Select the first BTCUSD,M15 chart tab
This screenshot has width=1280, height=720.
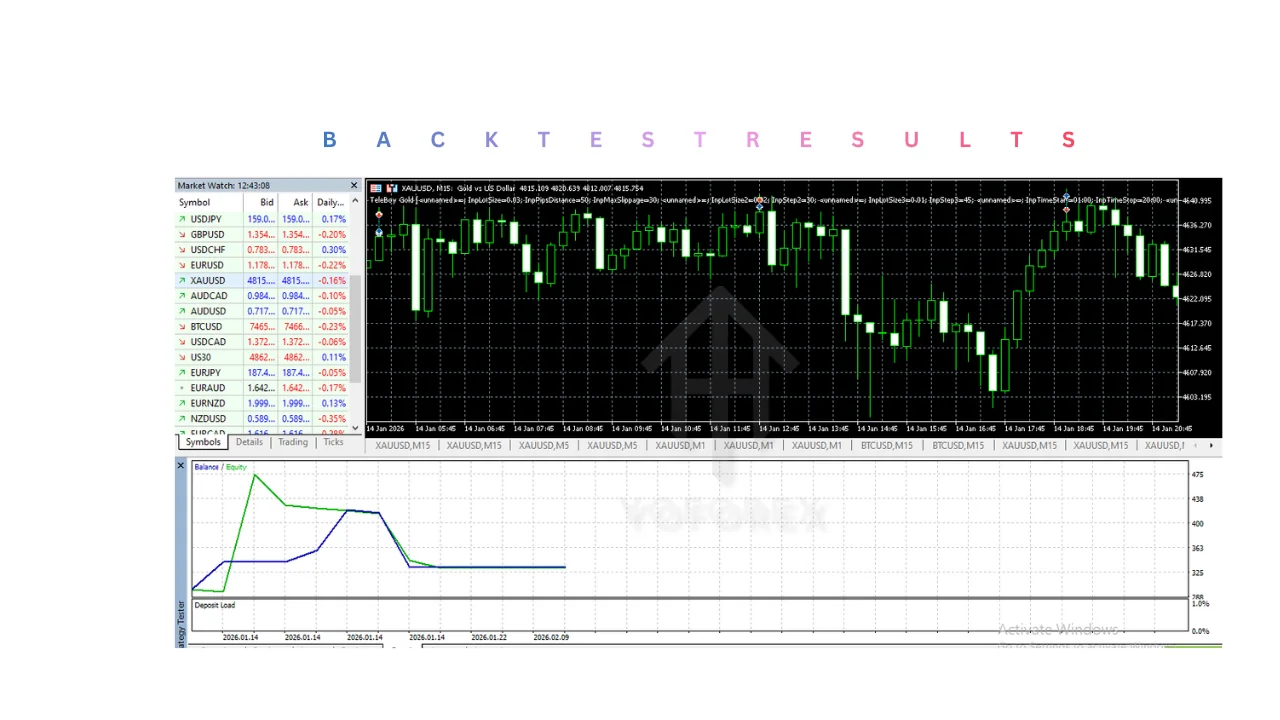pos(888,446)
